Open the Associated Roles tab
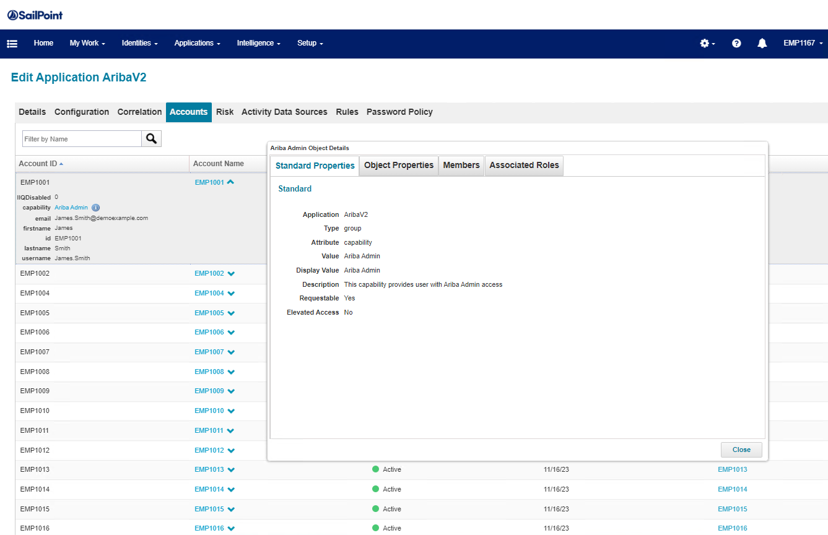Viewport: 828px width, 535px height. click(524, 165)
